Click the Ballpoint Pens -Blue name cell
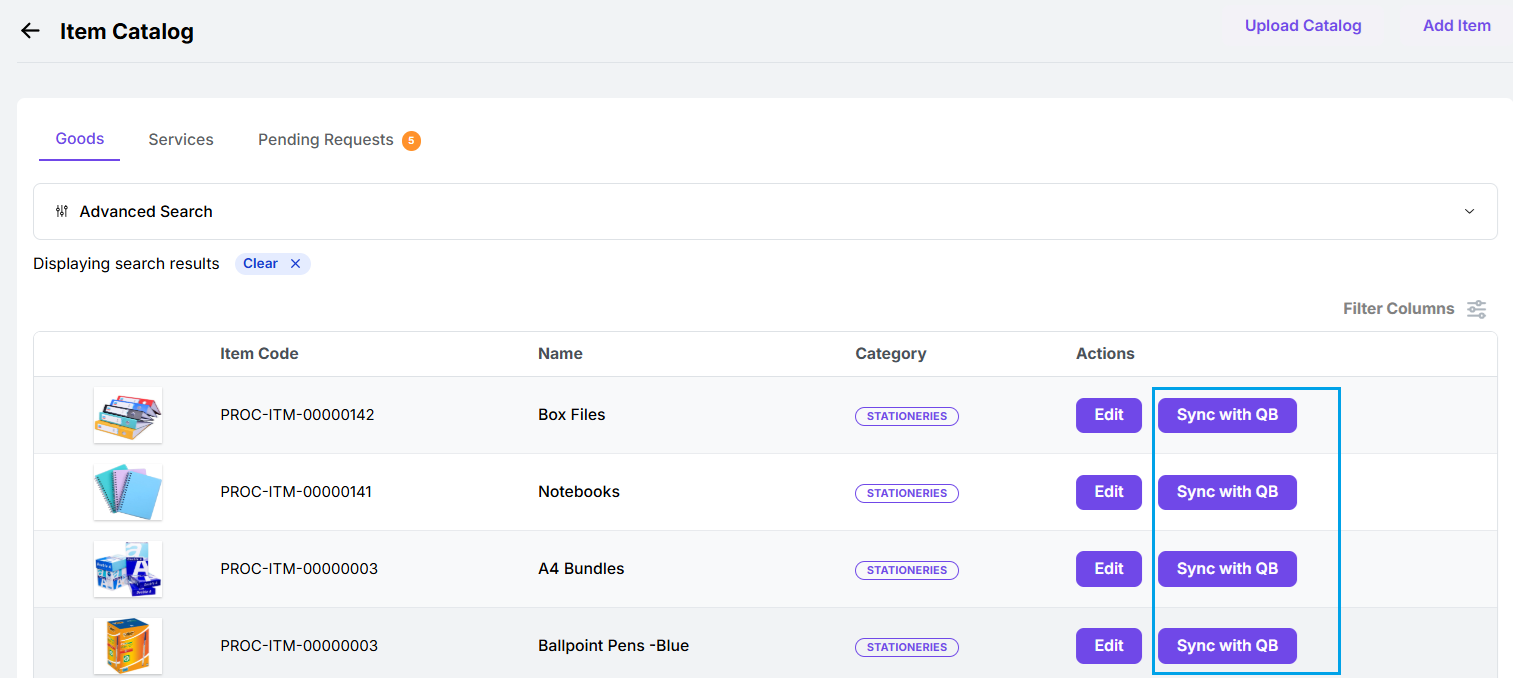Image resolution: width=1513 pixels, height=678 pixels. pyautogui.click(x=613, y=646)
